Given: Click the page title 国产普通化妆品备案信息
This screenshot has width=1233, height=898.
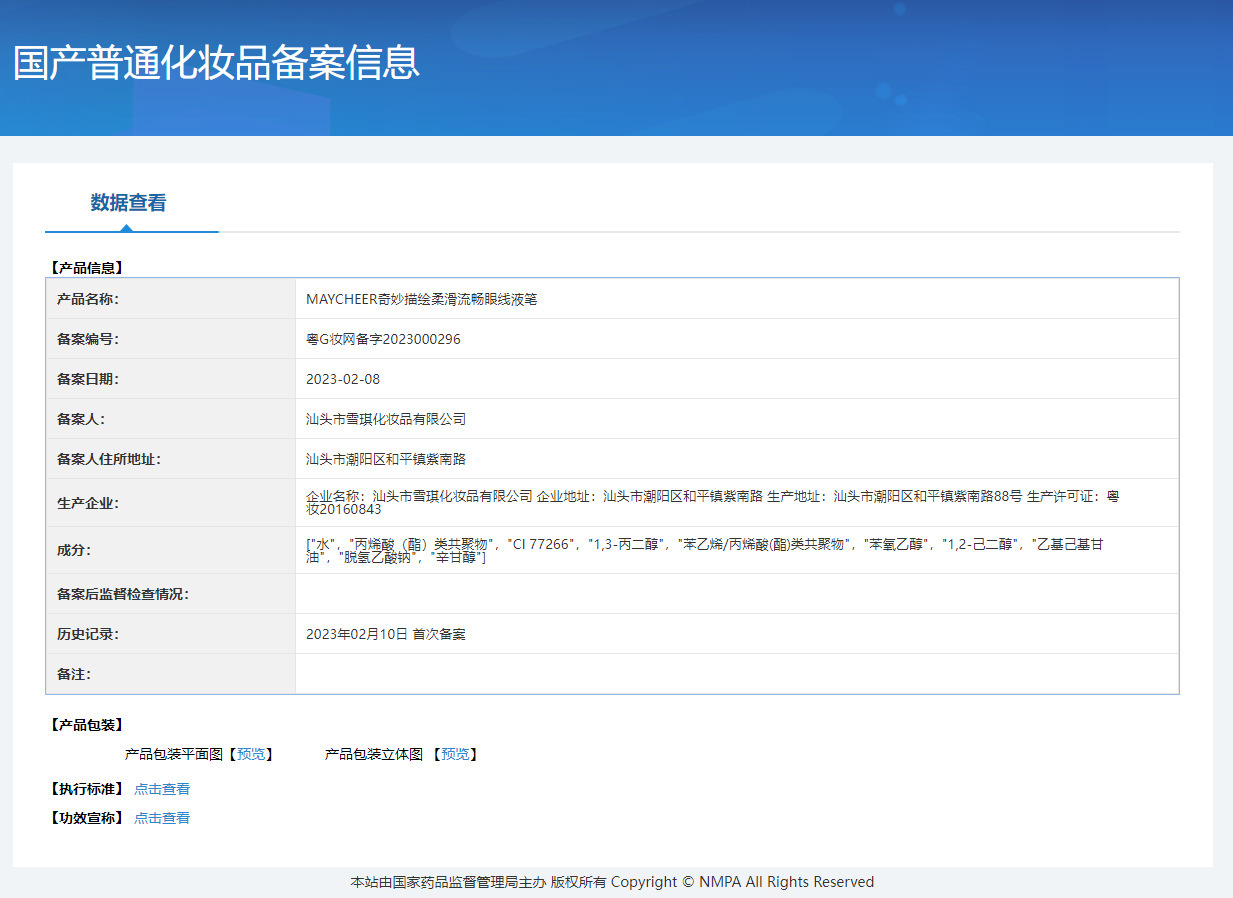Looking at the screenshot, I should click(216, 62).
